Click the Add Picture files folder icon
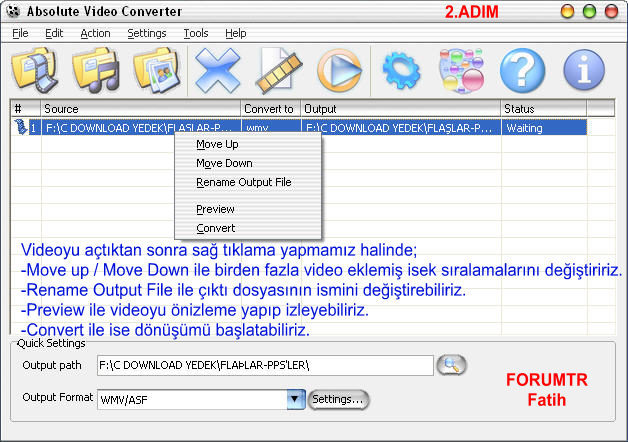The height and width of the screenshot is (442, 628). (x=157, y=70)
